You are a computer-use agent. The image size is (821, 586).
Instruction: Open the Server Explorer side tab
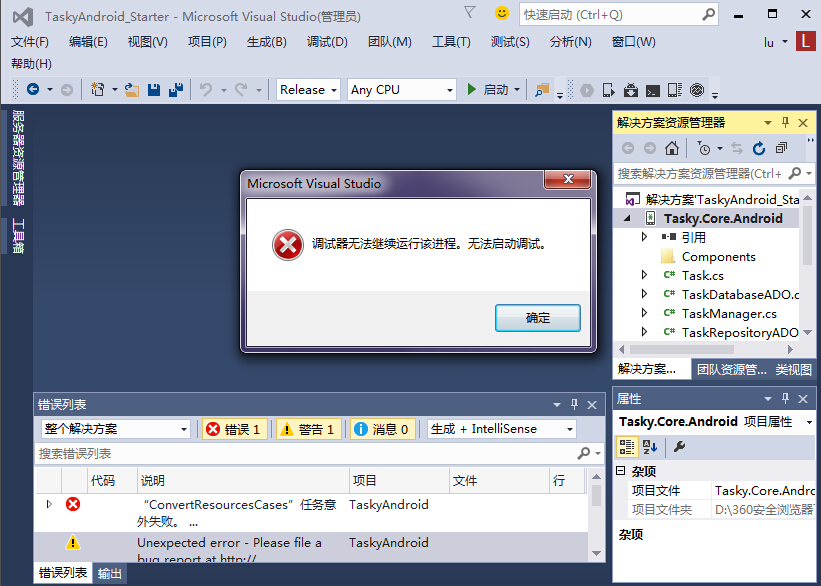(18, 157)
